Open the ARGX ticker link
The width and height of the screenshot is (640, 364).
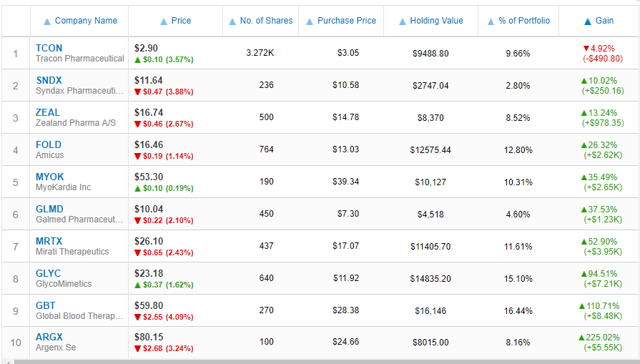click(x=49, y=337)
